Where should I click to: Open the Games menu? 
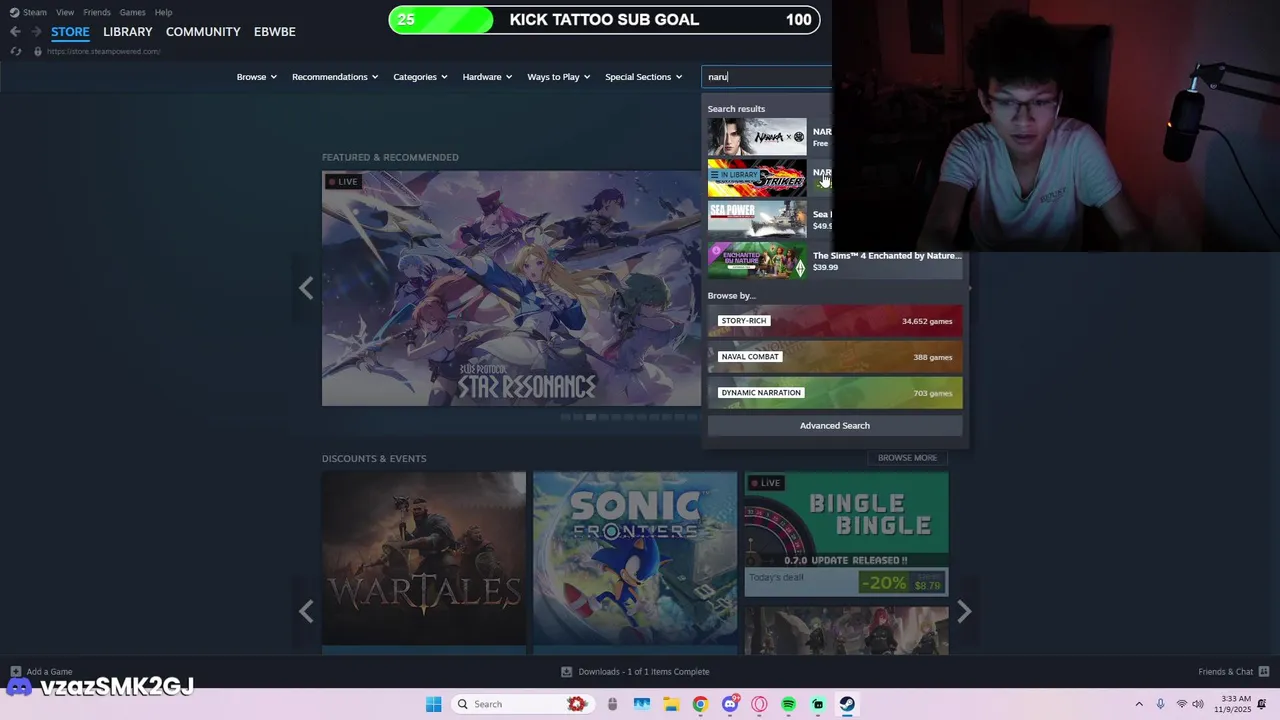[x=132, y=12]
